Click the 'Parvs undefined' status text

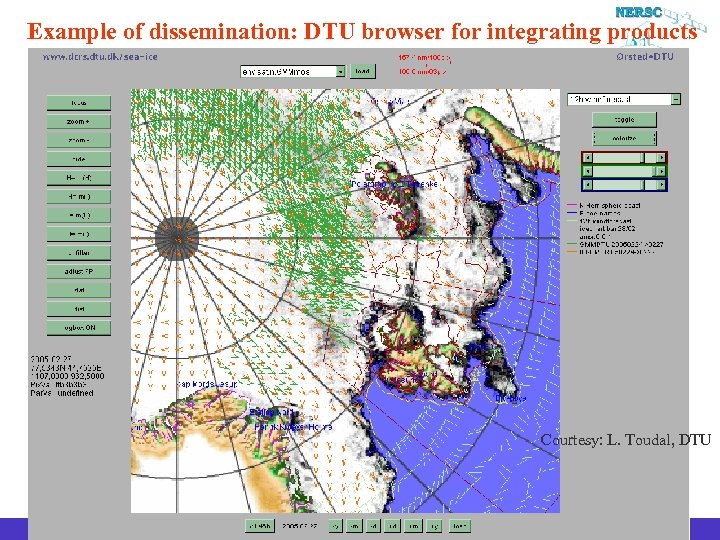click(62, 394)
